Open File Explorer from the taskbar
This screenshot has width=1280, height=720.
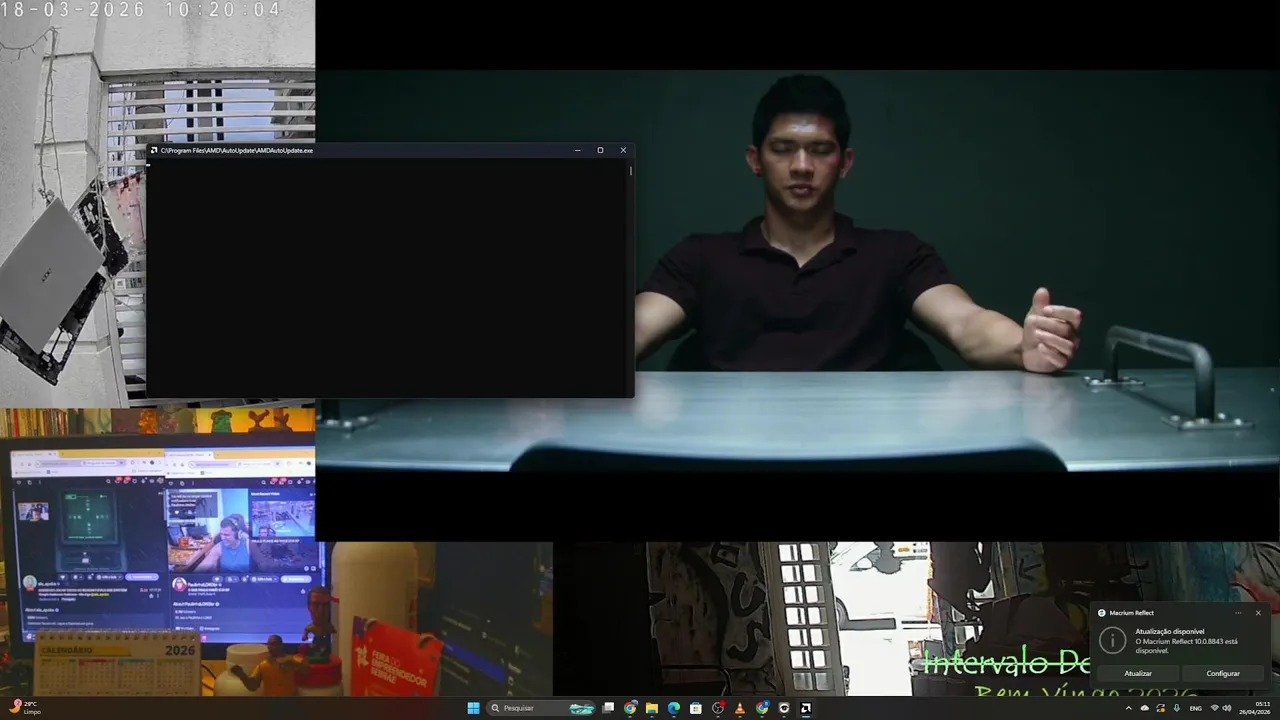652,708
